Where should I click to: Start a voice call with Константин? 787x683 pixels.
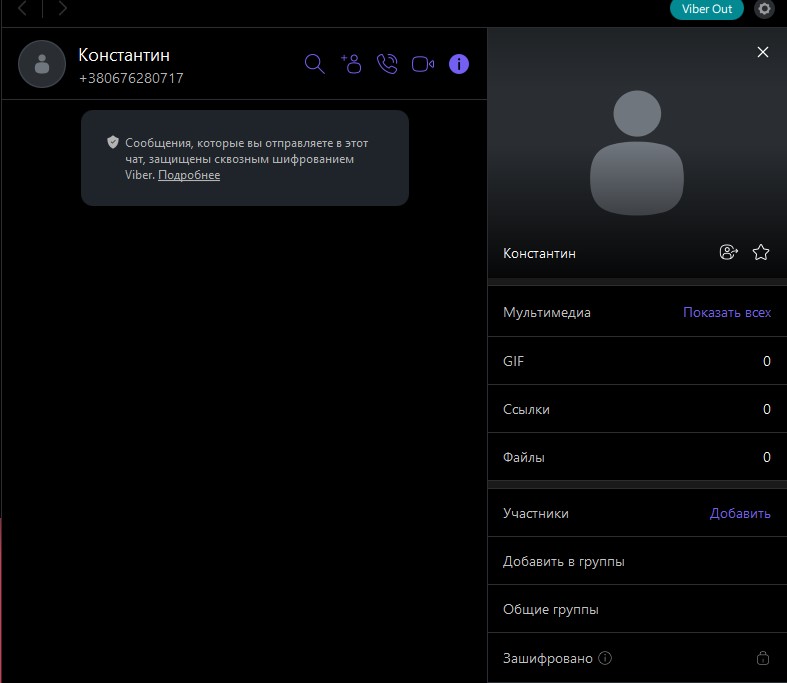click(x=386, y=64)
